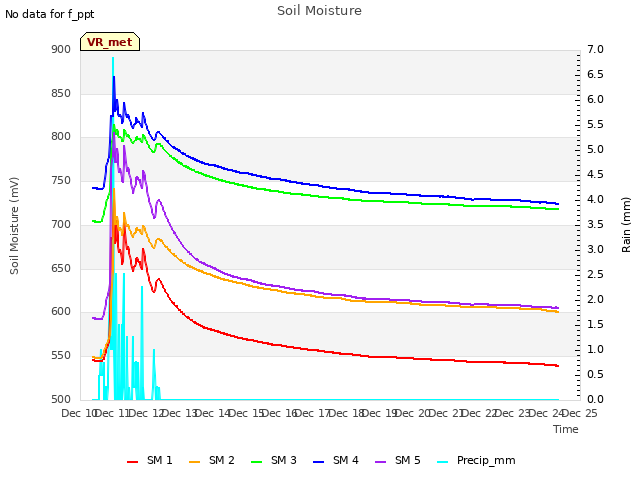Click the 0.0 rain axis tick
Viewport: 640px width, 480px height.
pos(595,400)
